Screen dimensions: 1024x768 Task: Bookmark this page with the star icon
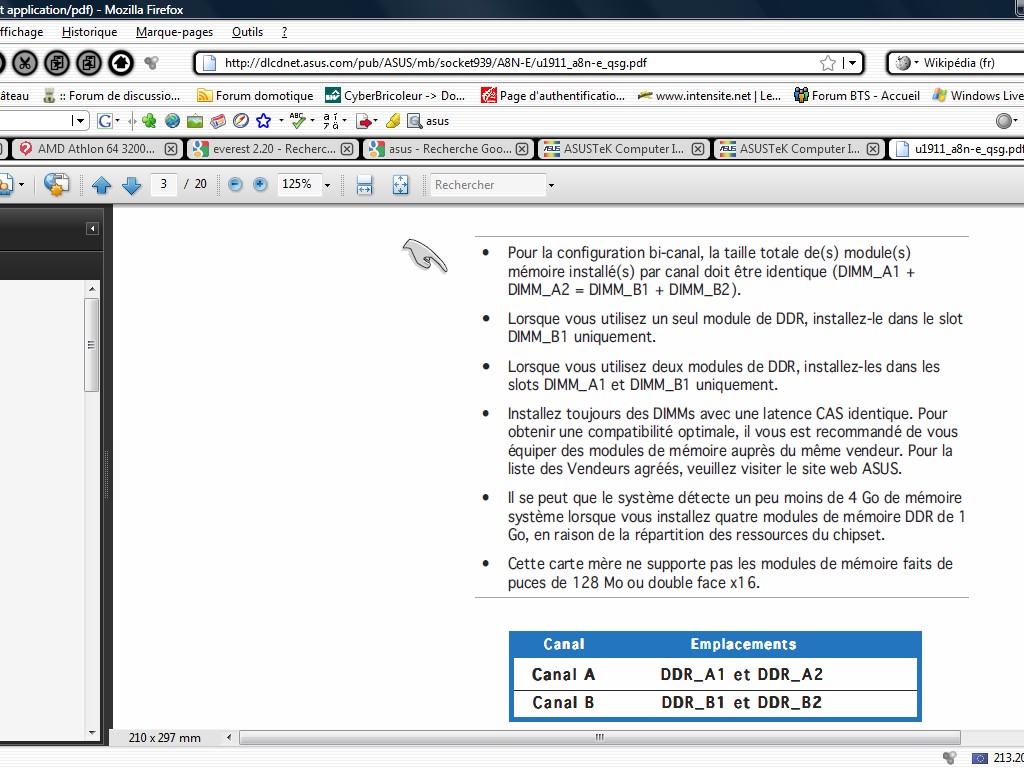click(x=827, y=63)
